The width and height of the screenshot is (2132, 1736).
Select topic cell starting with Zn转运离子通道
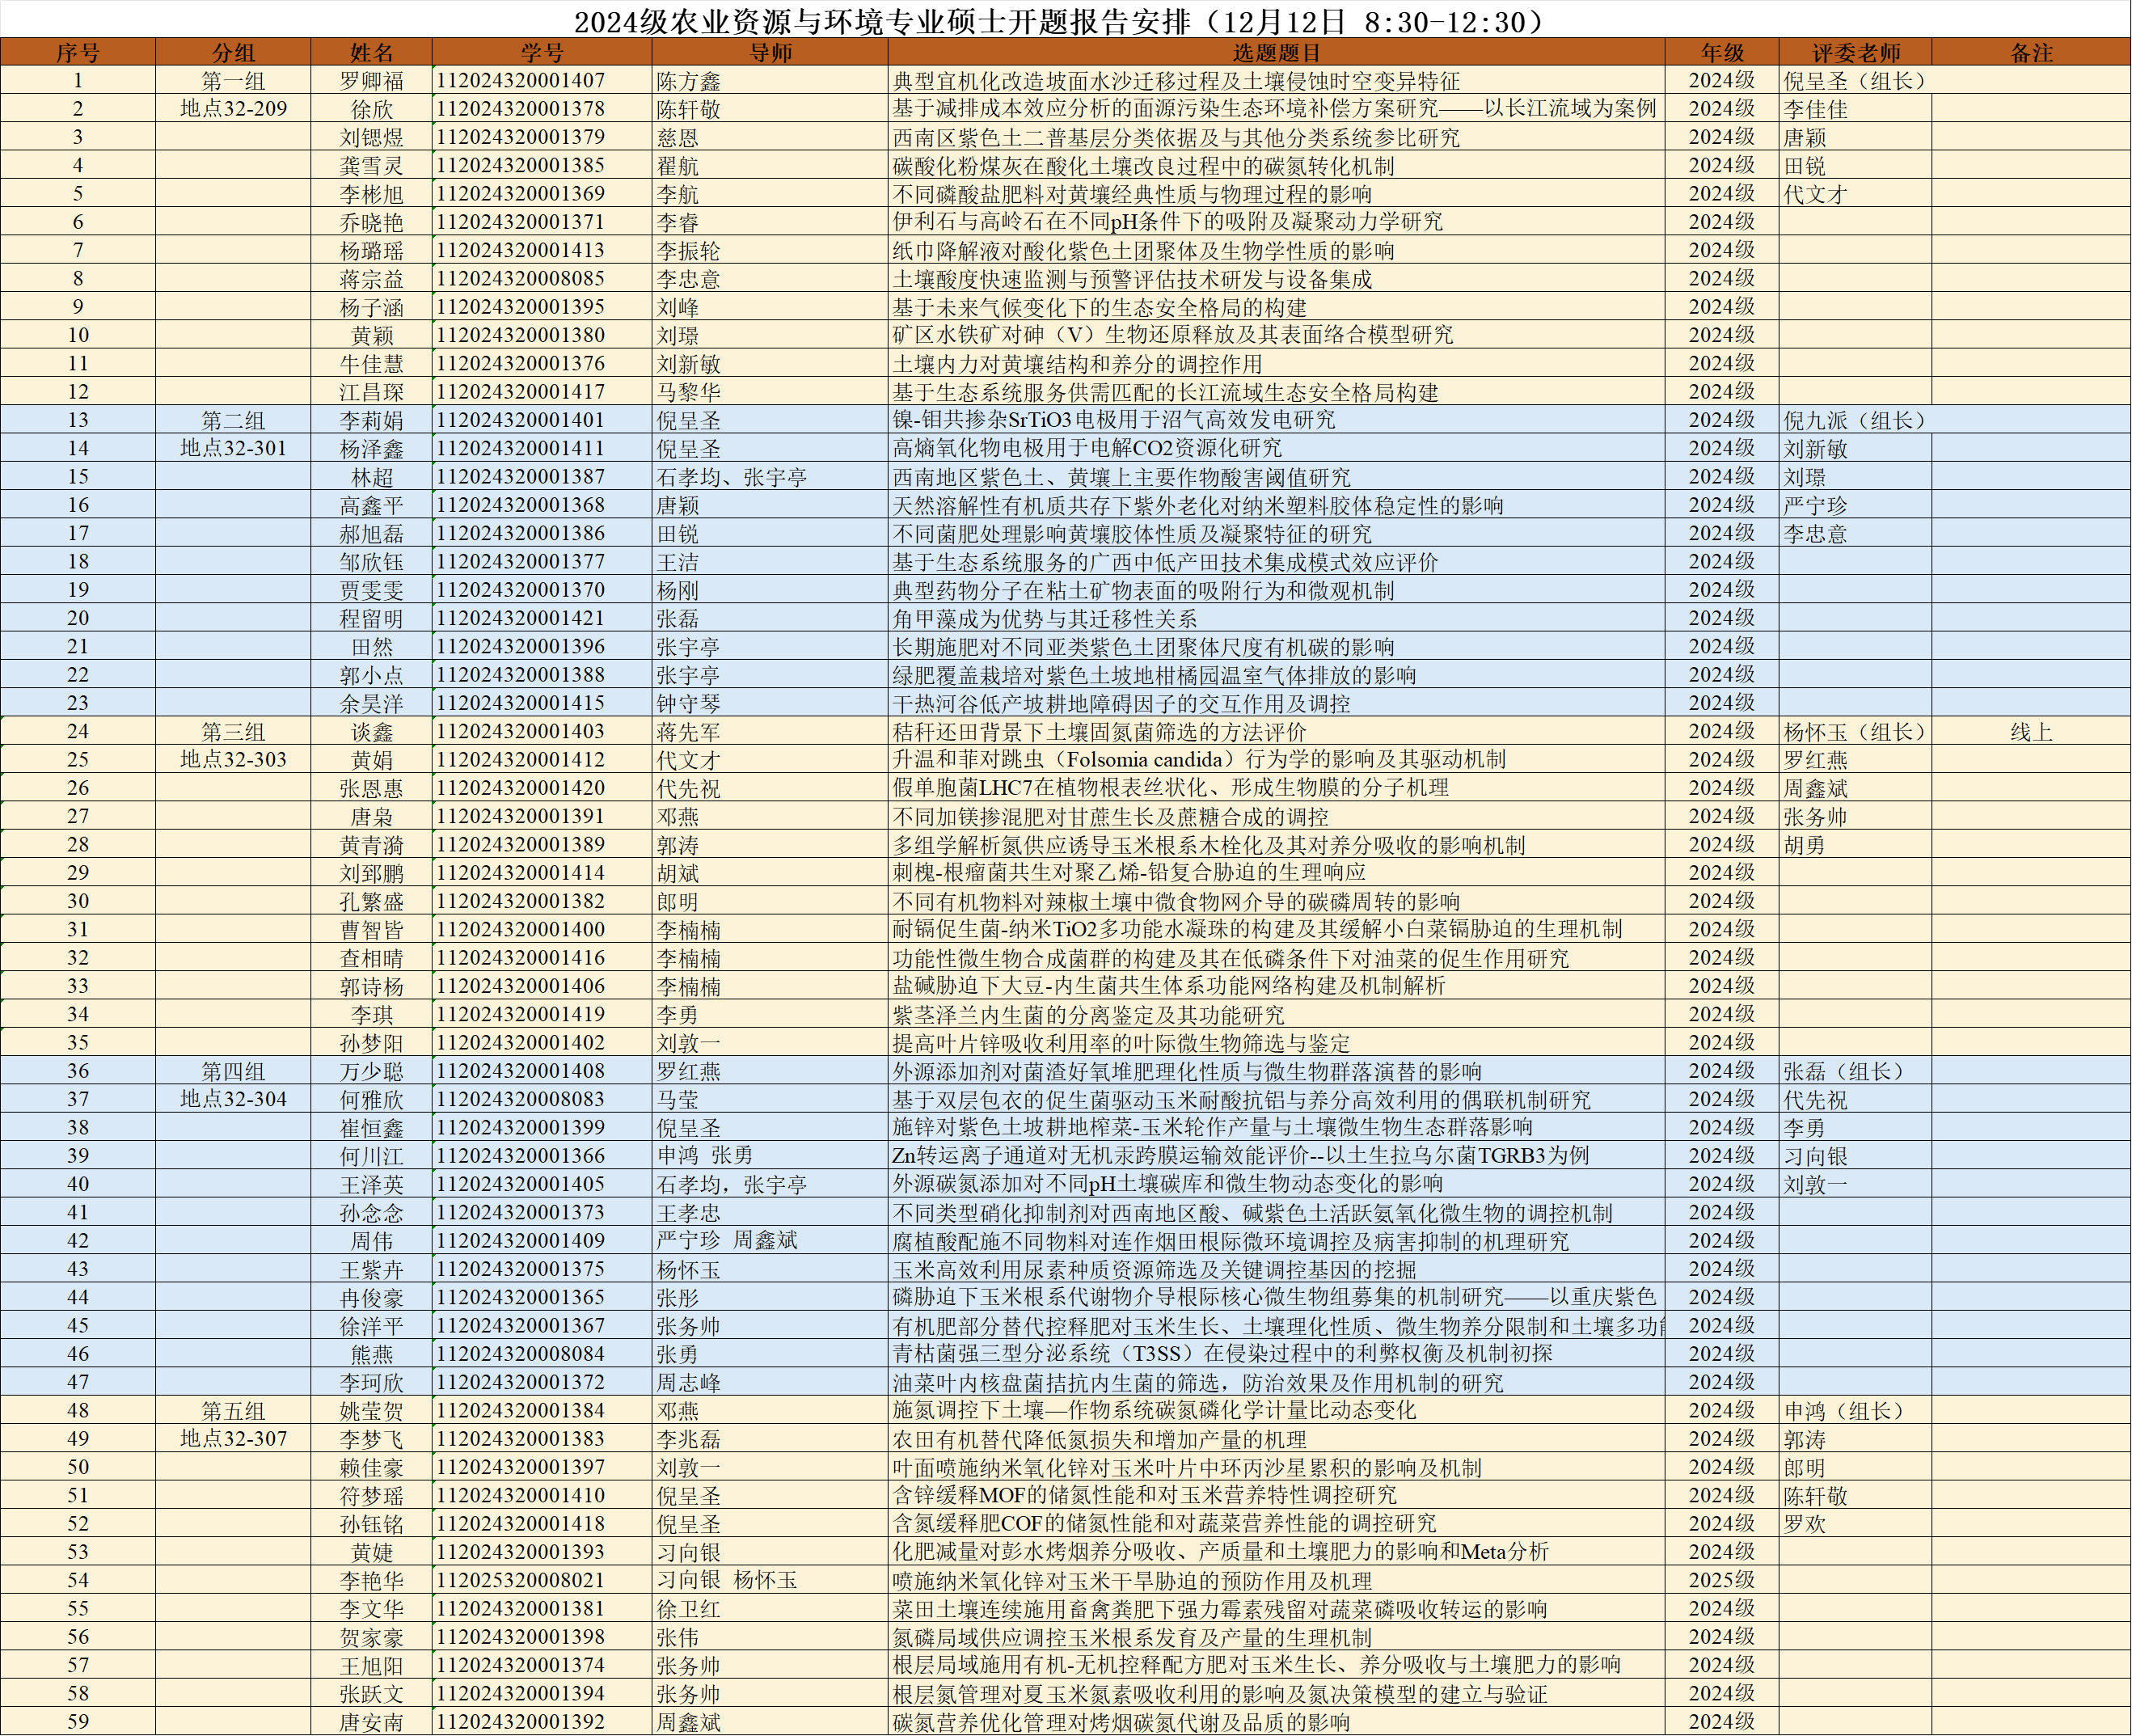tap(1240, 1155)
